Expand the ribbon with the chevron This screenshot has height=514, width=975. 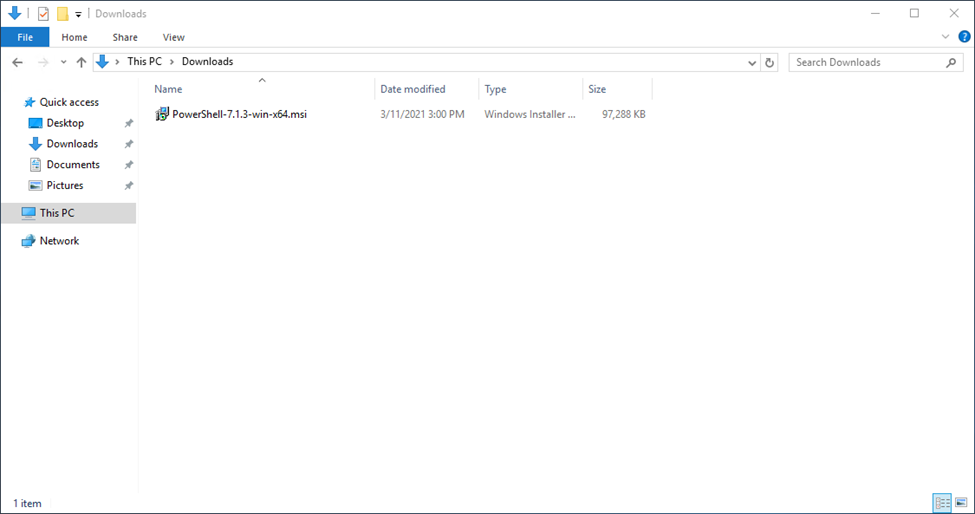(945, 37)
